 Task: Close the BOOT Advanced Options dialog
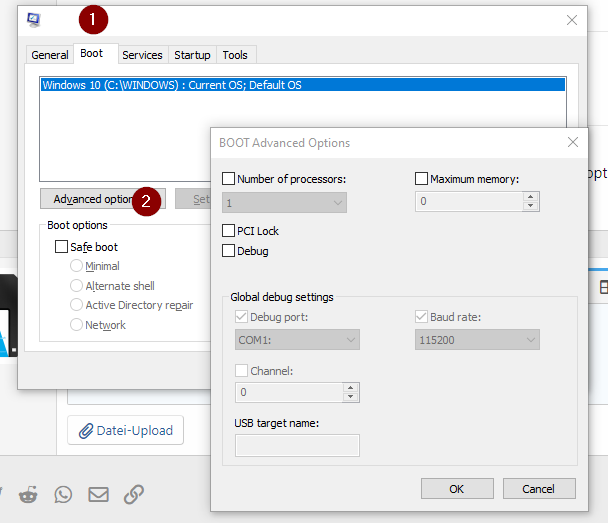point(573,142)
